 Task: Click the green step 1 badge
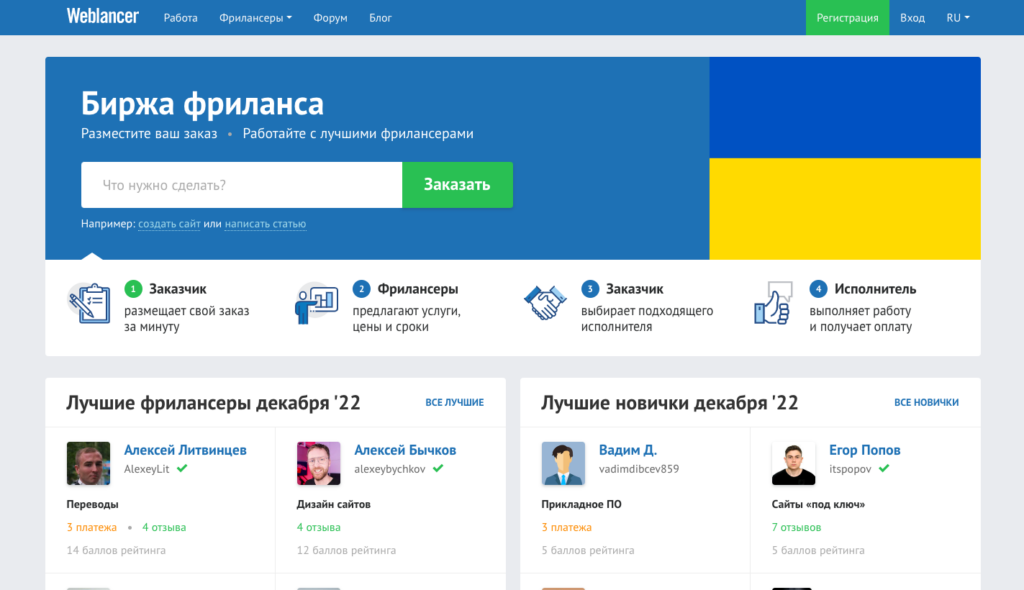(x=133, y=289)
